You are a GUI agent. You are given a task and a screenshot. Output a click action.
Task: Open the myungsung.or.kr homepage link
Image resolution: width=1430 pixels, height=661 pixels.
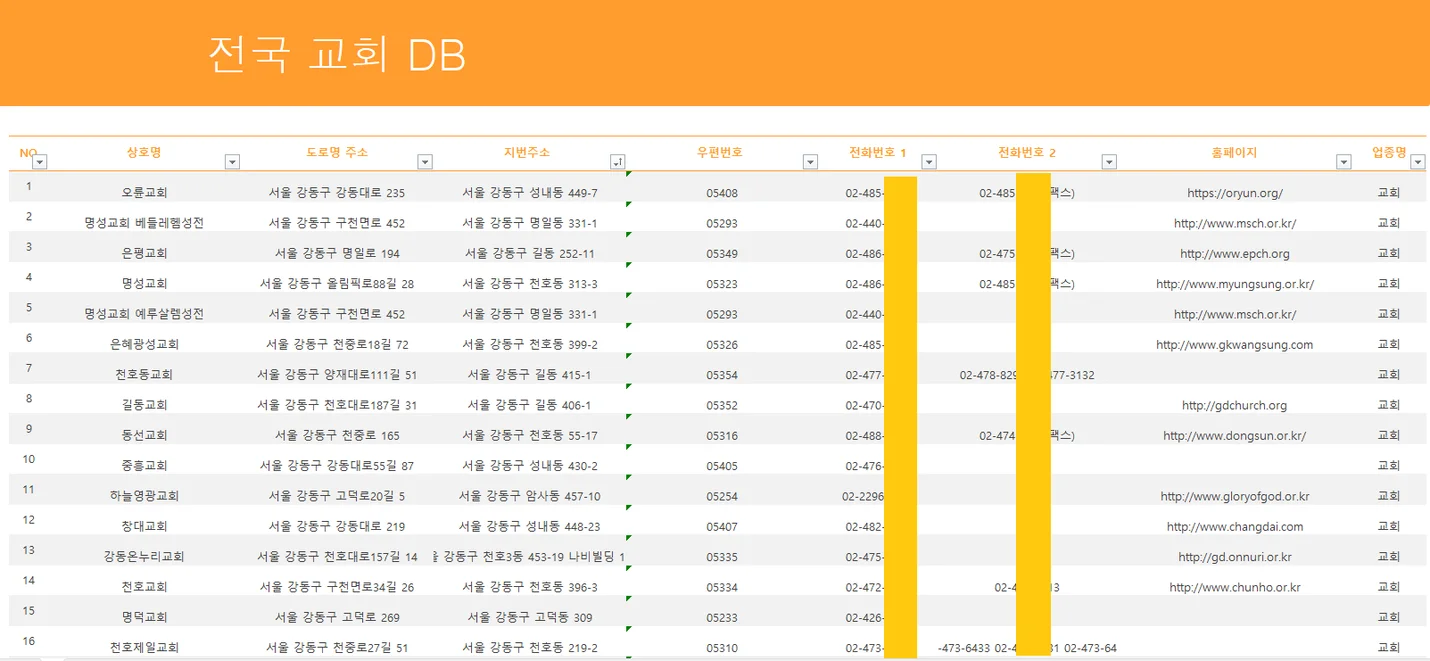coord(1234,284)
